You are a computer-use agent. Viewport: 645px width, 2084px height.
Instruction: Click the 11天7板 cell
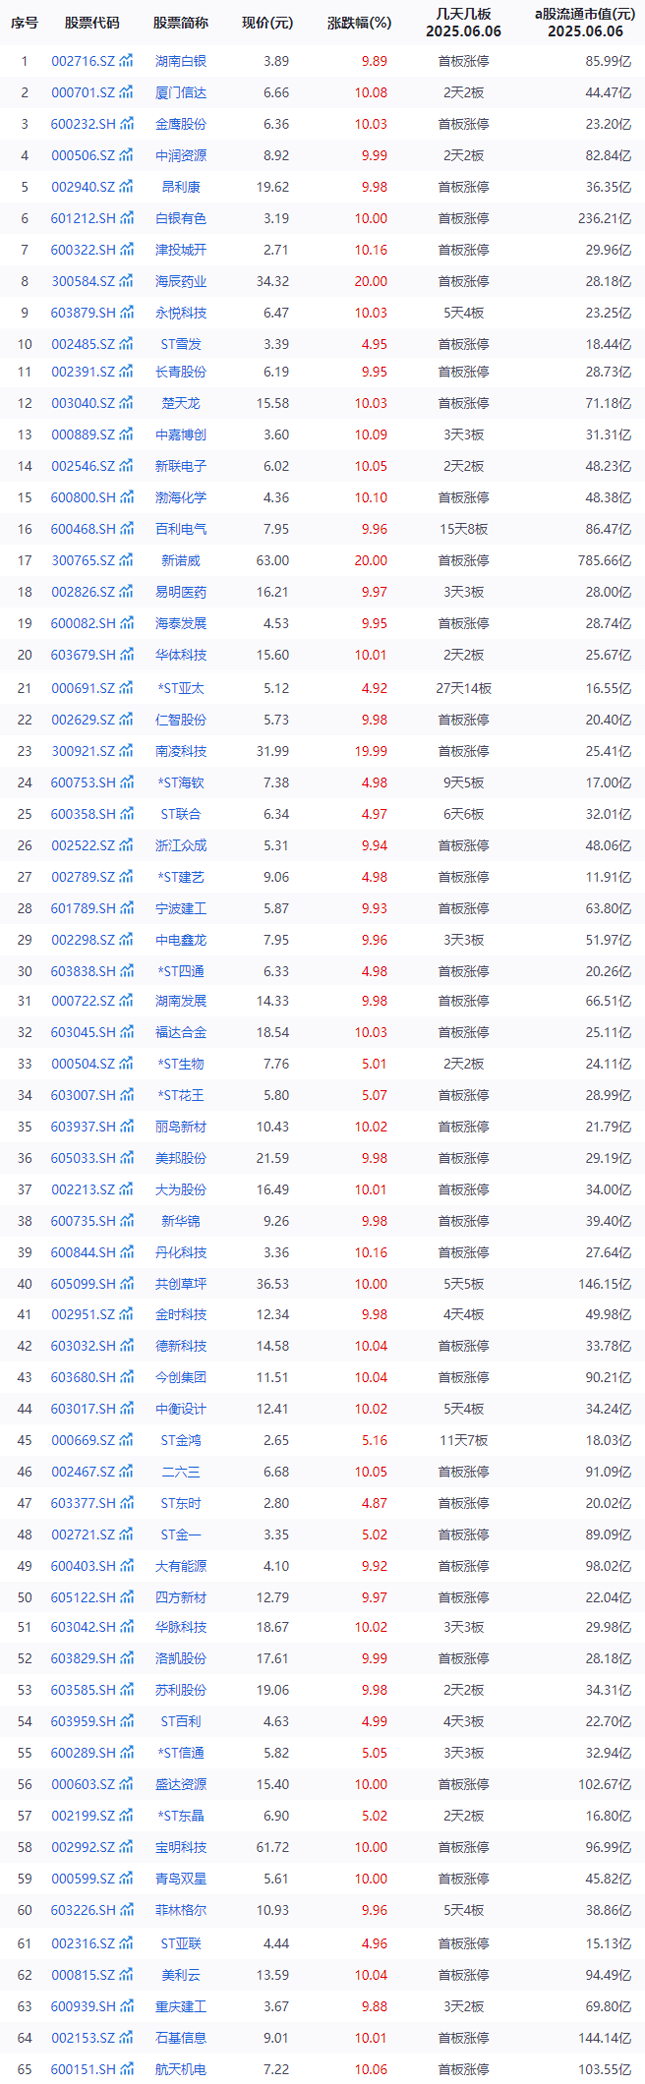click(463, 1440)
